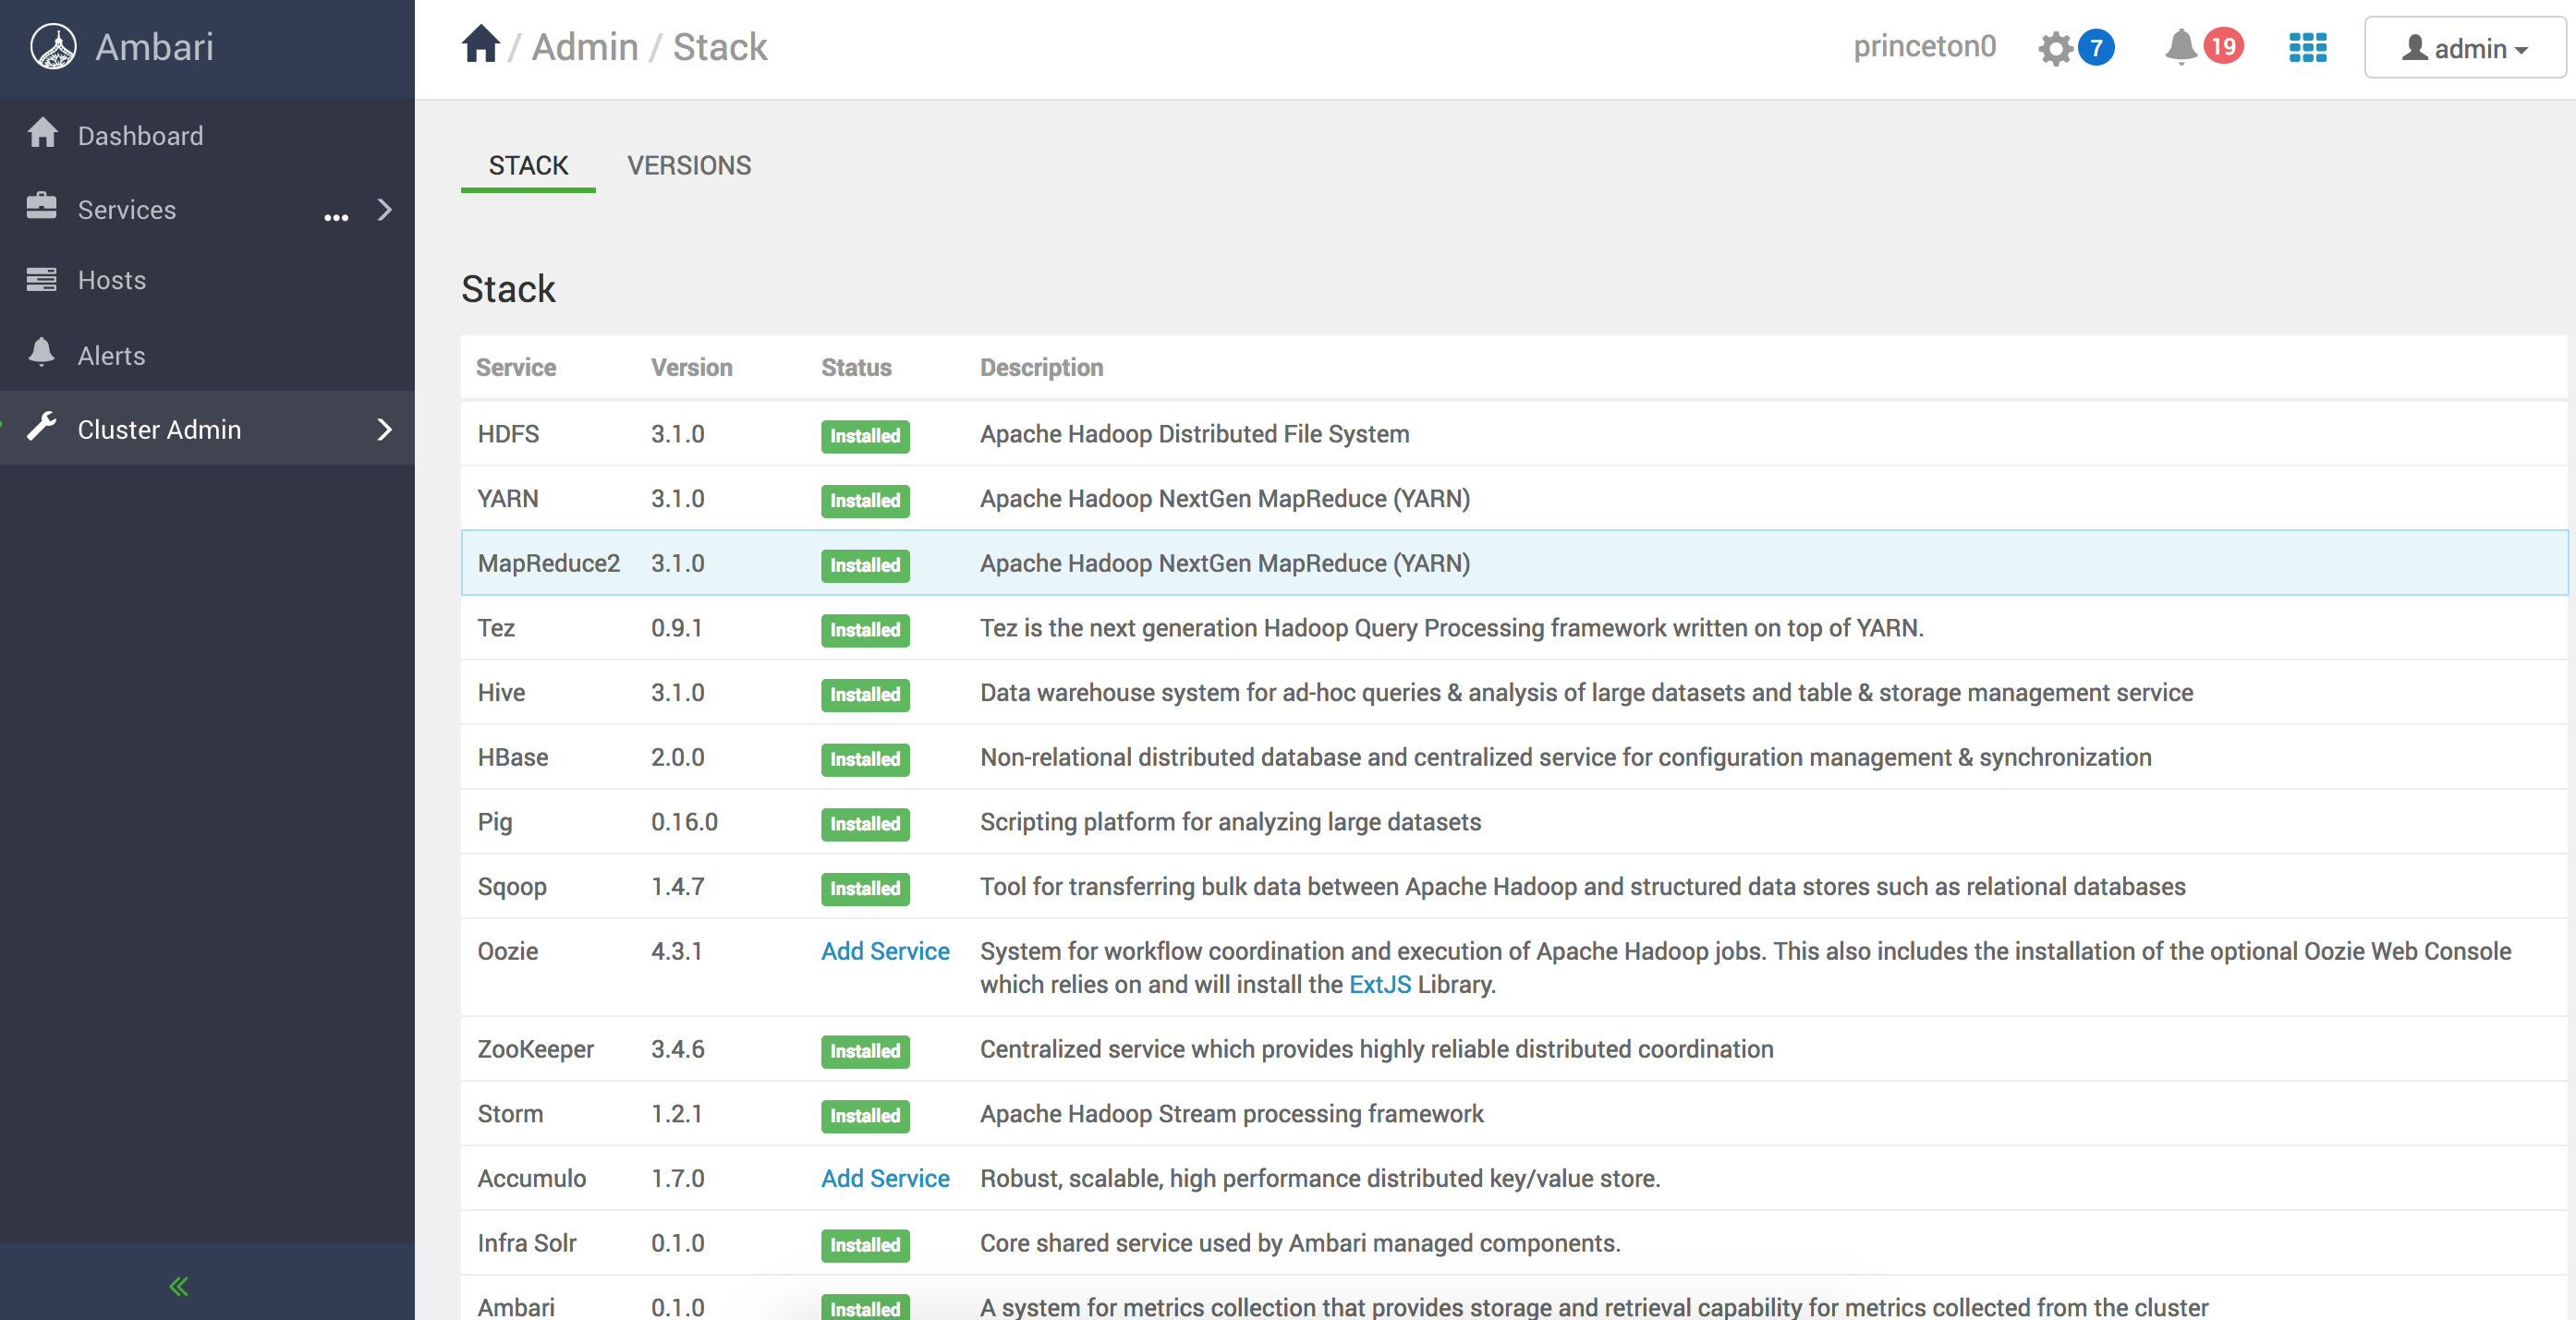Open Services actions ellipsis menu
This screenshot has width=2576, height=1320.
(336, 215)
